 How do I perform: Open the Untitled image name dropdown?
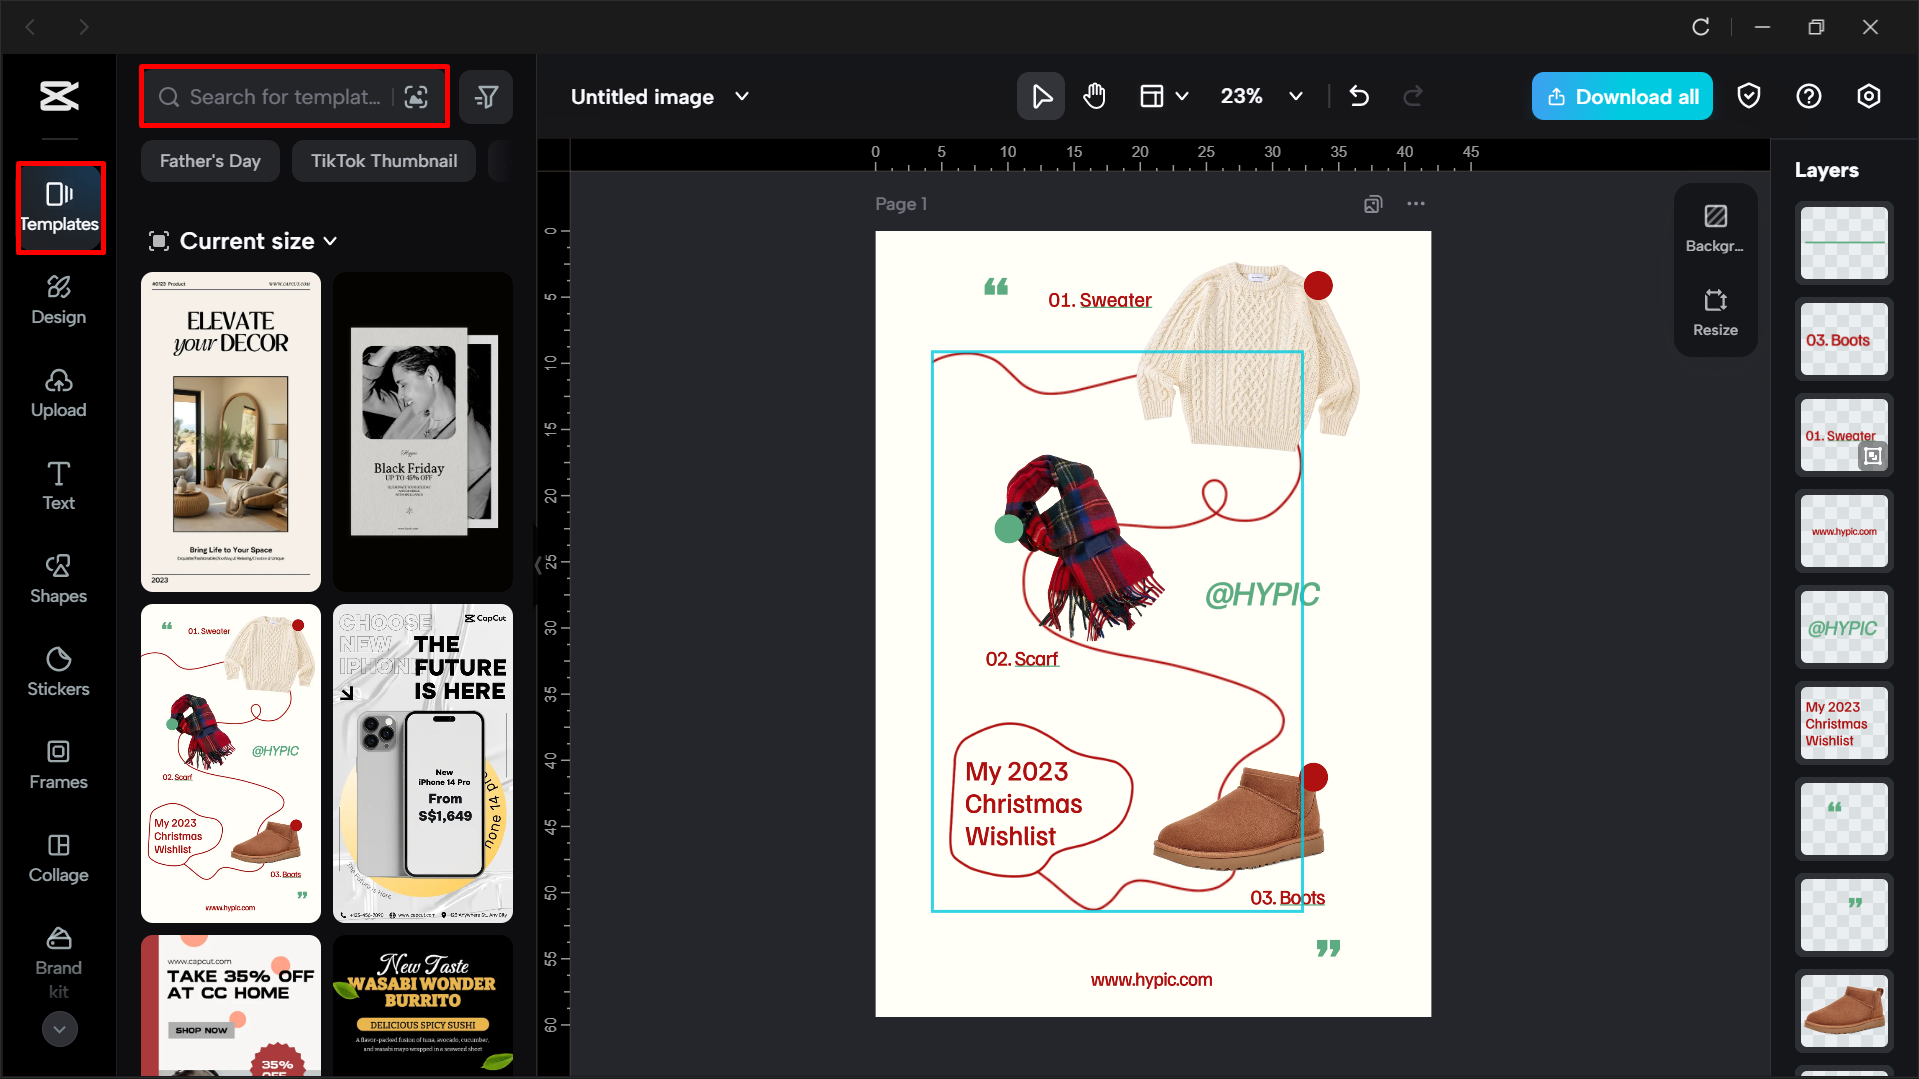pyautogui.click(x=742, y=97)
